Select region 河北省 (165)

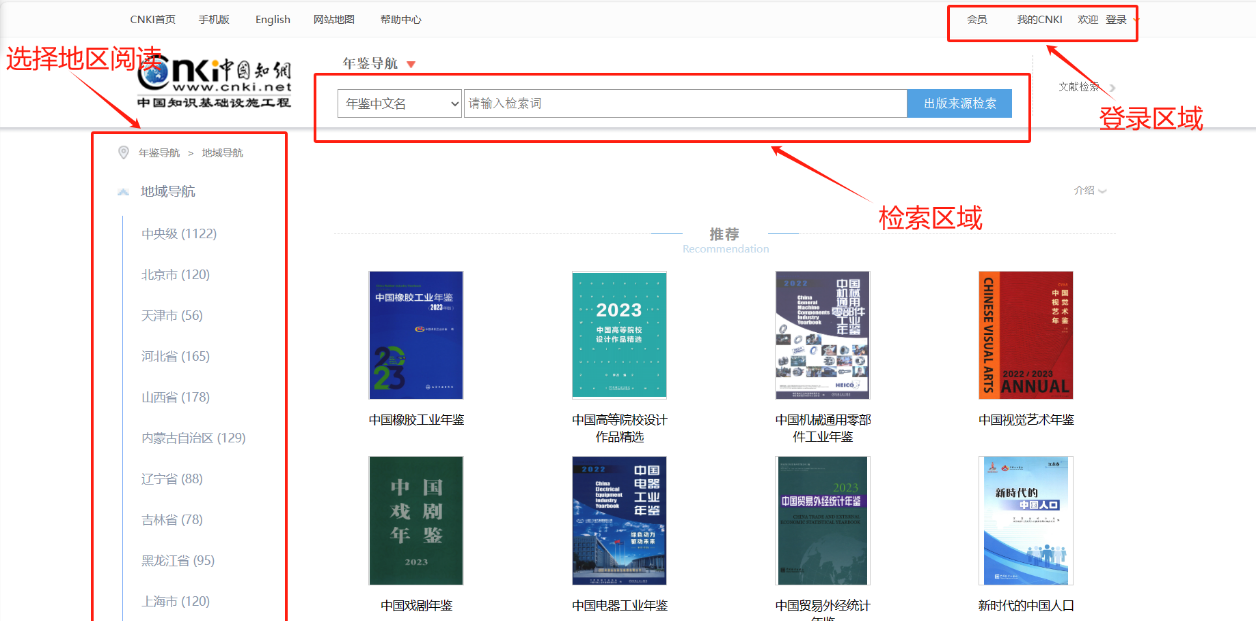[176, 357]
